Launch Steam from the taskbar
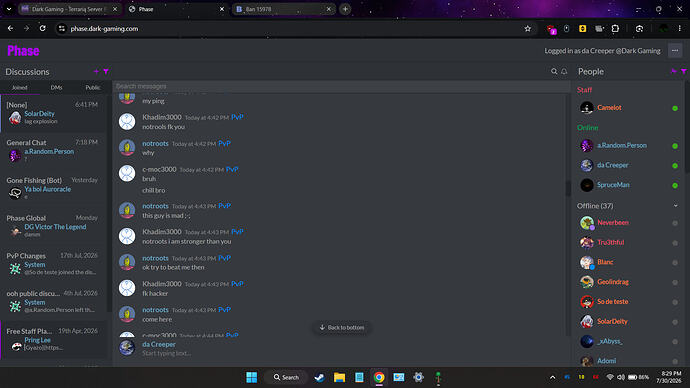Viewport: 690px width, 388px height. 319,377
